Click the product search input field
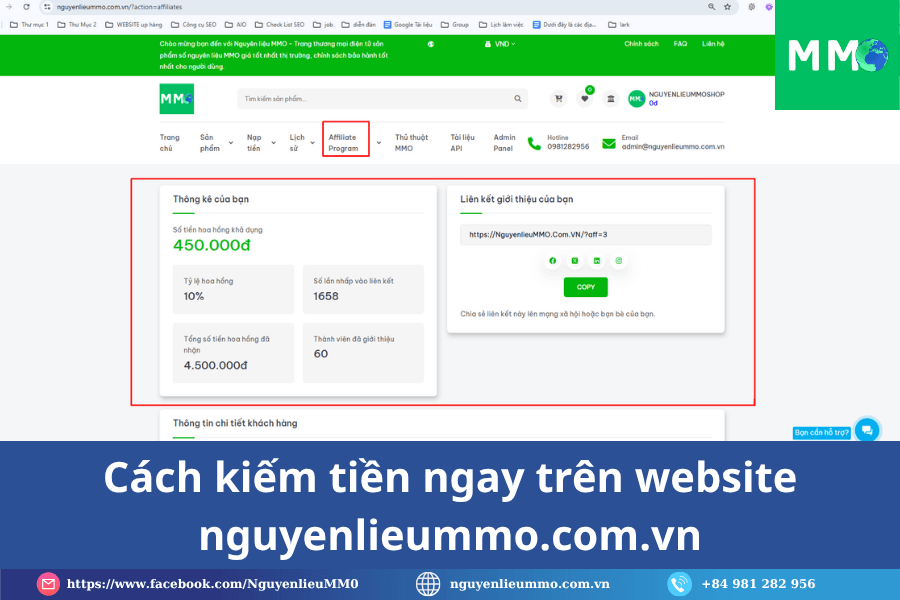The height and width of the screenshot is (600, 900). [375, 99]
